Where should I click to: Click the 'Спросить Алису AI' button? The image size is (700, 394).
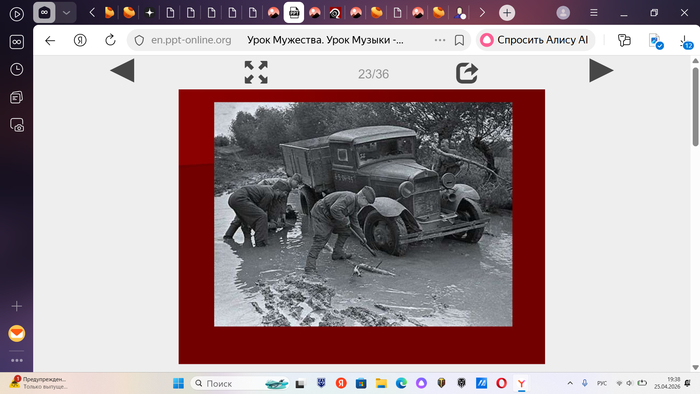(535, 40)
